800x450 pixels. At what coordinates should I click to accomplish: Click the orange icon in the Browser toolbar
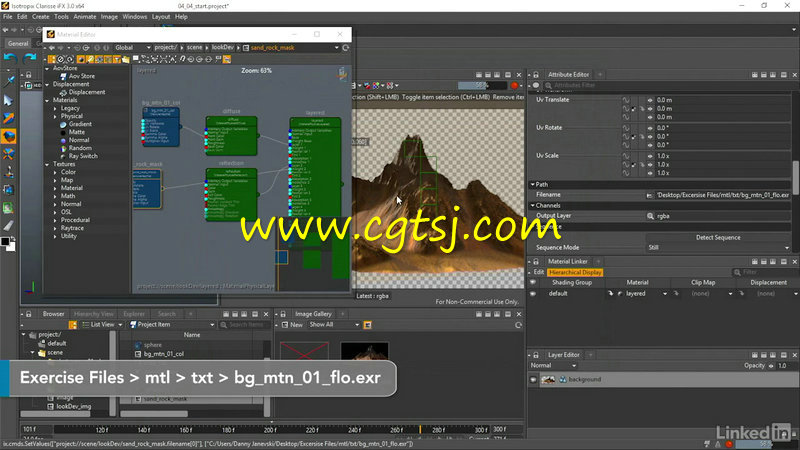(x=72, y=324)
